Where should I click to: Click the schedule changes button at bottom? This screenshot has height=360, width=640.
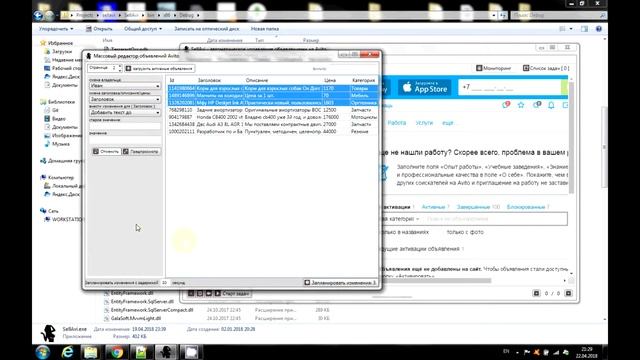pyautogui.click(x=340, y=282)
